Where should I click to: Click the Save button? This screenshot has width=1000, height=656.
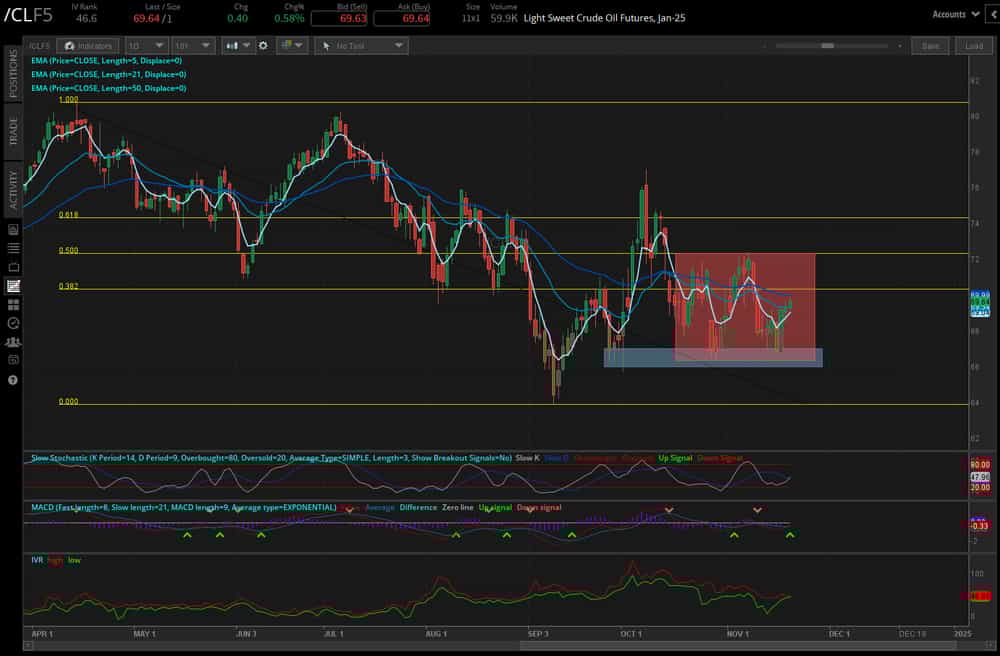click(930, 45)
